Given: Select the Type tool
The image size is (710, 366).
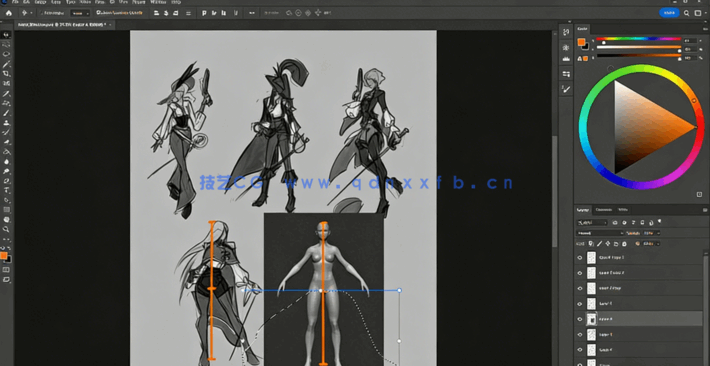Looking at the screenshot, I should click(x=6, y=190).
